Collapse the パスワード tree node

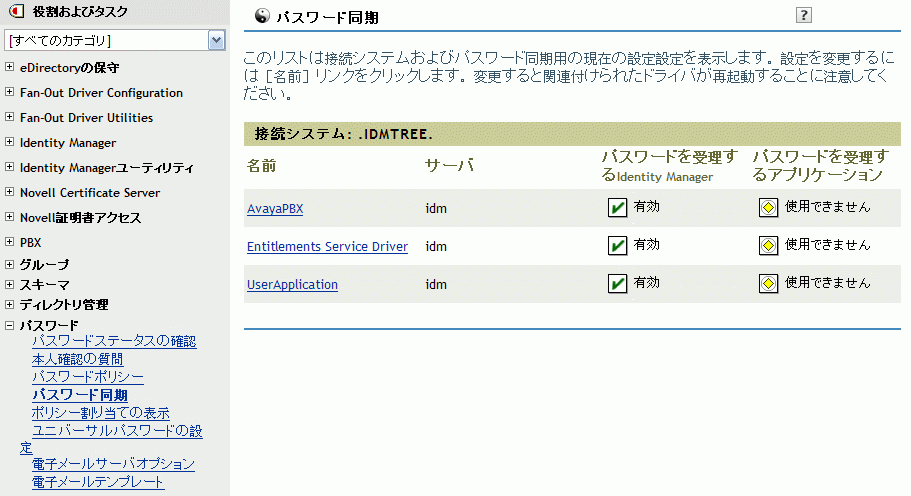tap(9, 325)
